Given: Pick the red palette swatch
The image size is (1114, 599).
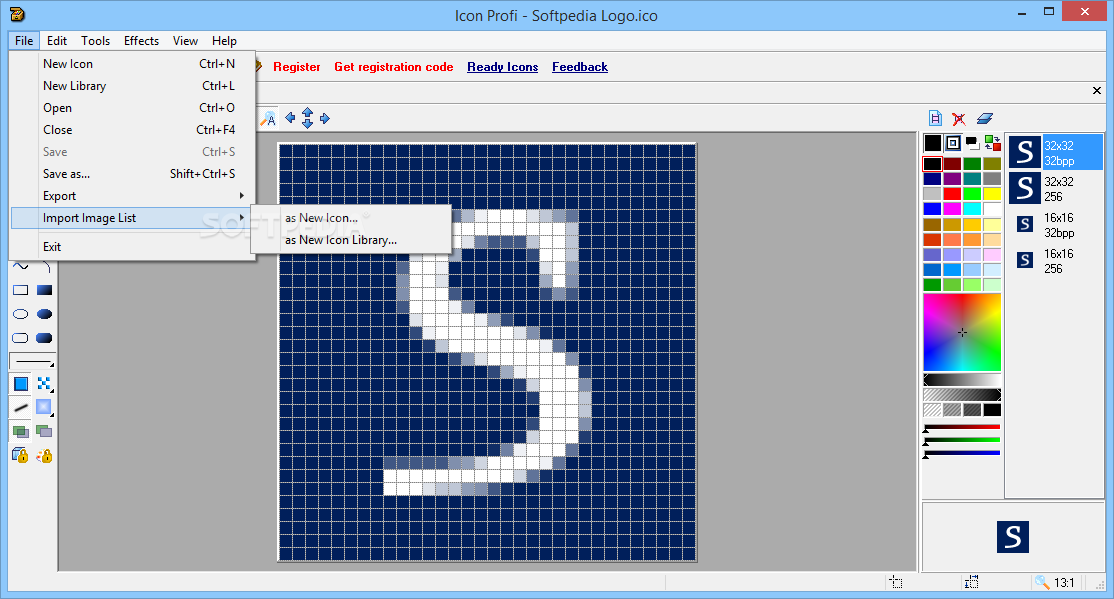Looking at the screenshot, I should [952, 194].
